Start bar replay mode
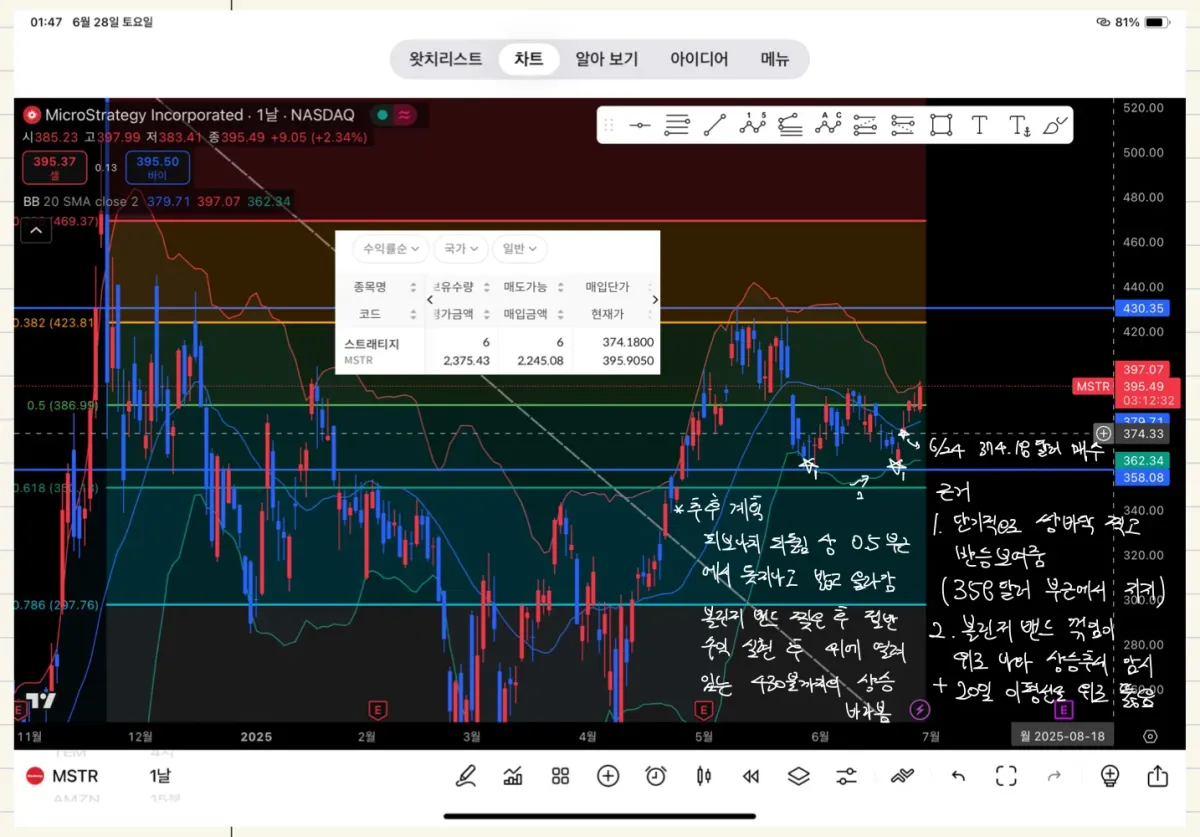 click(750, 776)
